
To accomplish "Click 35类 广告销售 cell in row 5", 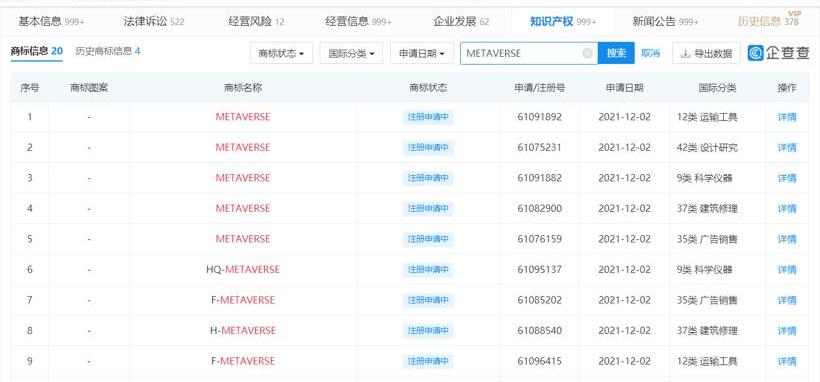I will 707,239.
